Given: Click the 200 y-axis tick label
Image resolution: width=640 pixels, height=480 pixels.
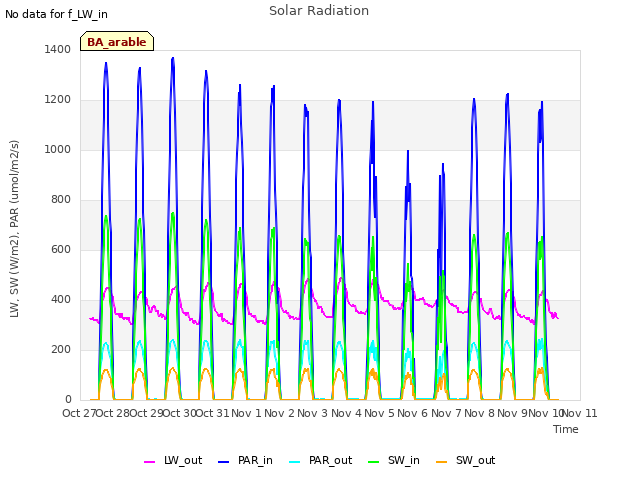Looking at the screenshot, I should [x=61, y=350].
